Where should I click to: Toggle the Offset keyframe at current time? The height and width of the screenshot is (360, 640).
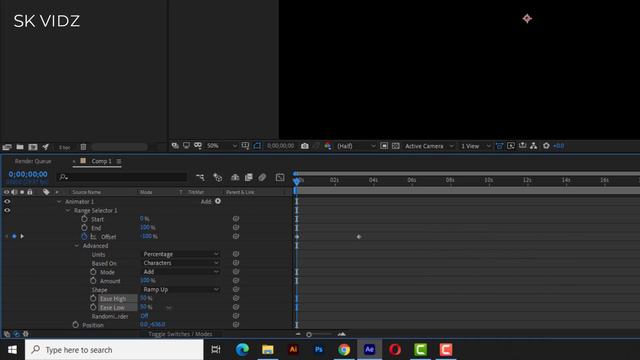click(x=14, y=236)
